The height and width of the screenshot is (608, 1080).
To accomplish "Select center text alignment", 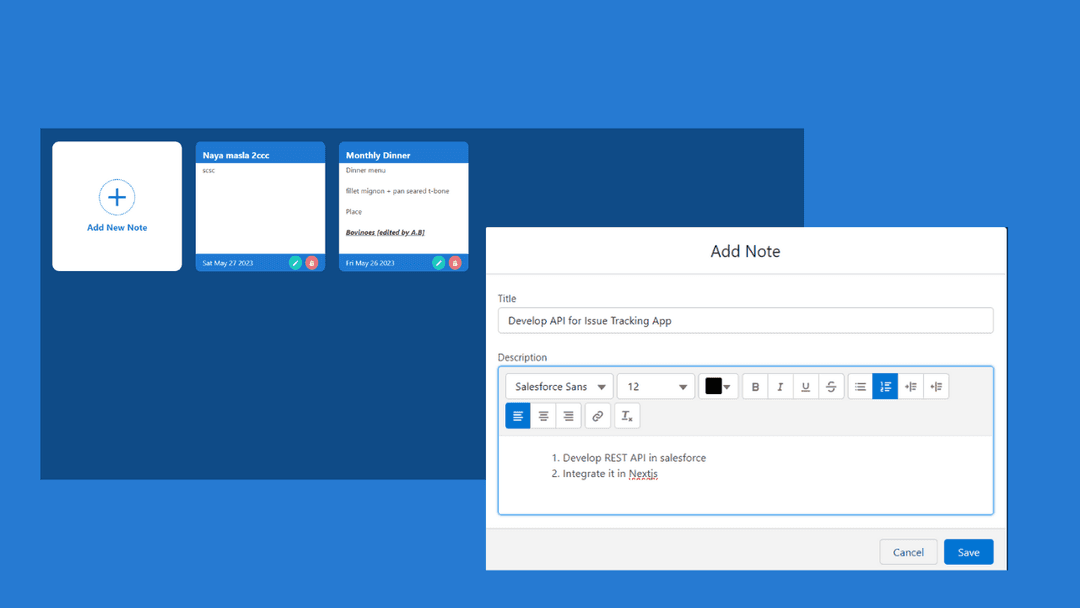I will click(543, 416).
